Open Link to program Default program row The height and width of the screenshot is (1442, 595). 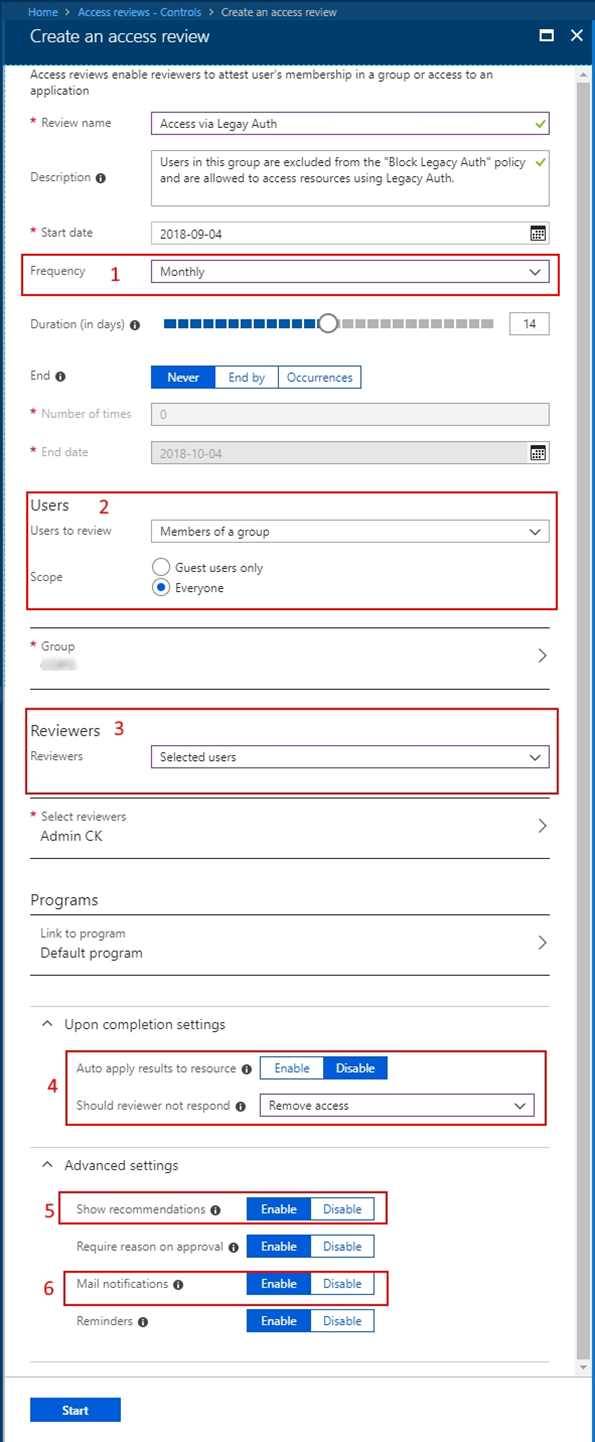click(290, 943)
